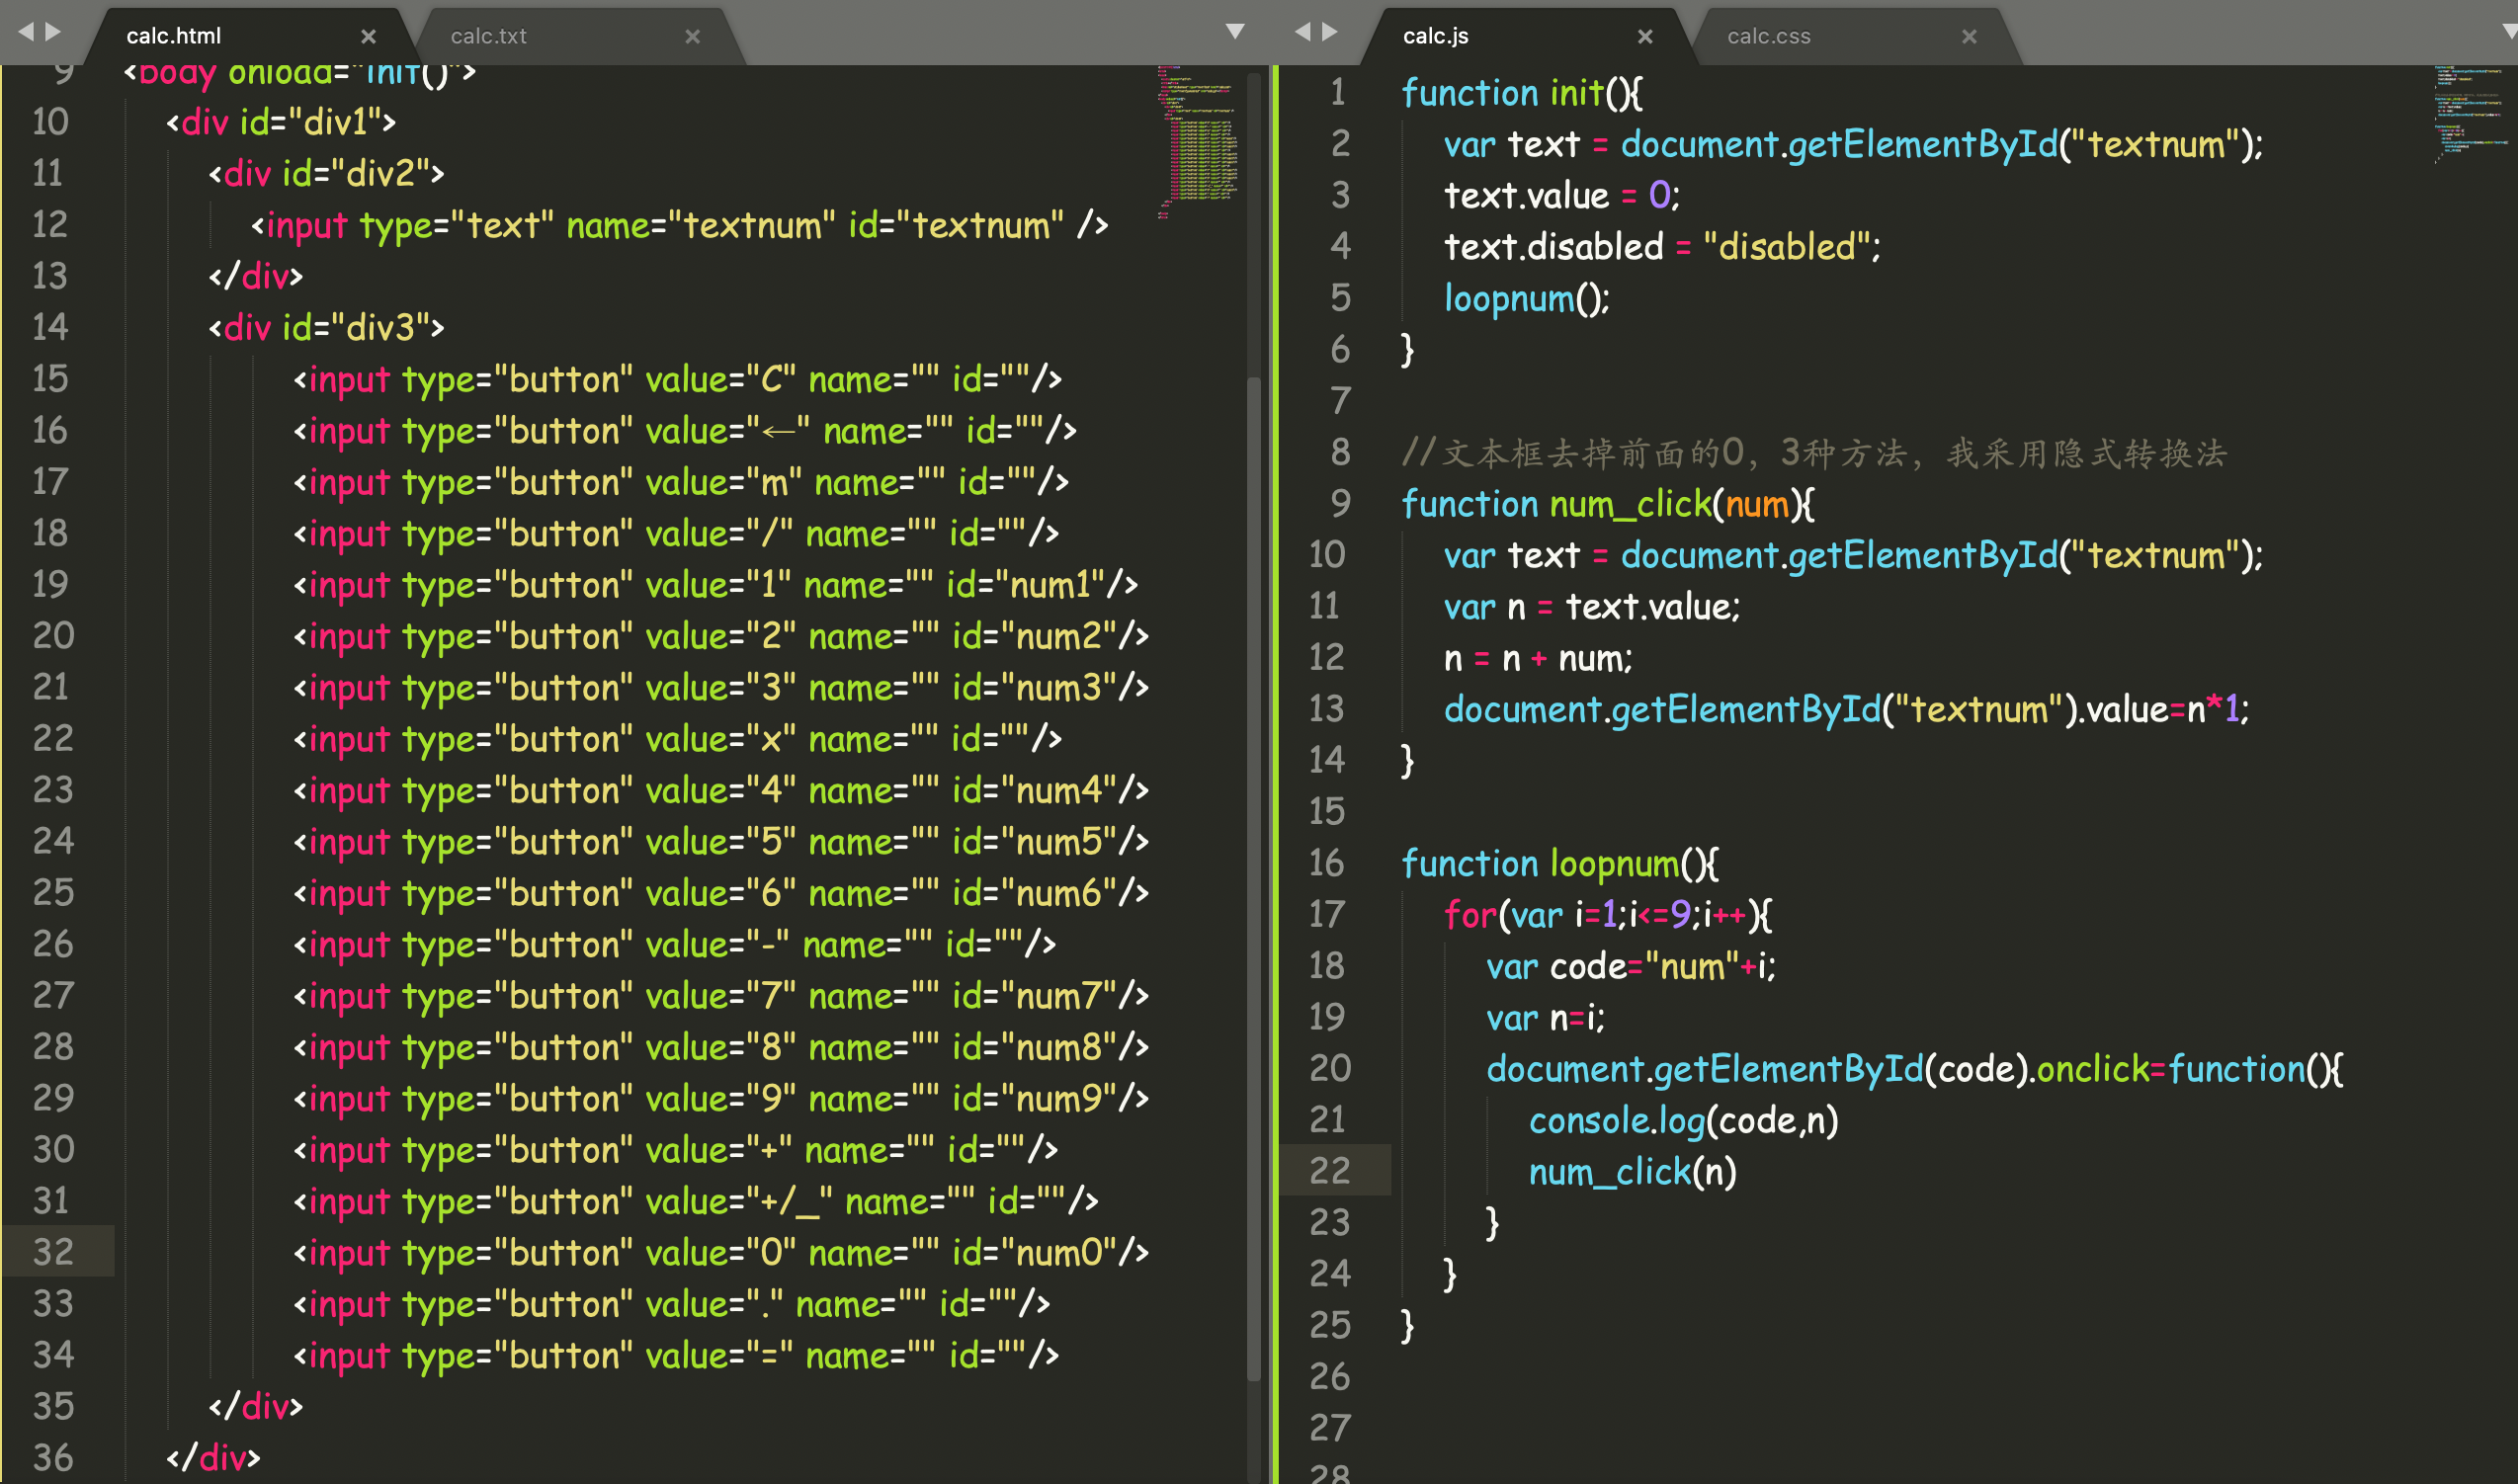Viewport: 2518px width, 1484px height.
Task: Click the button line with id="num5"
Action: point(720,842)
